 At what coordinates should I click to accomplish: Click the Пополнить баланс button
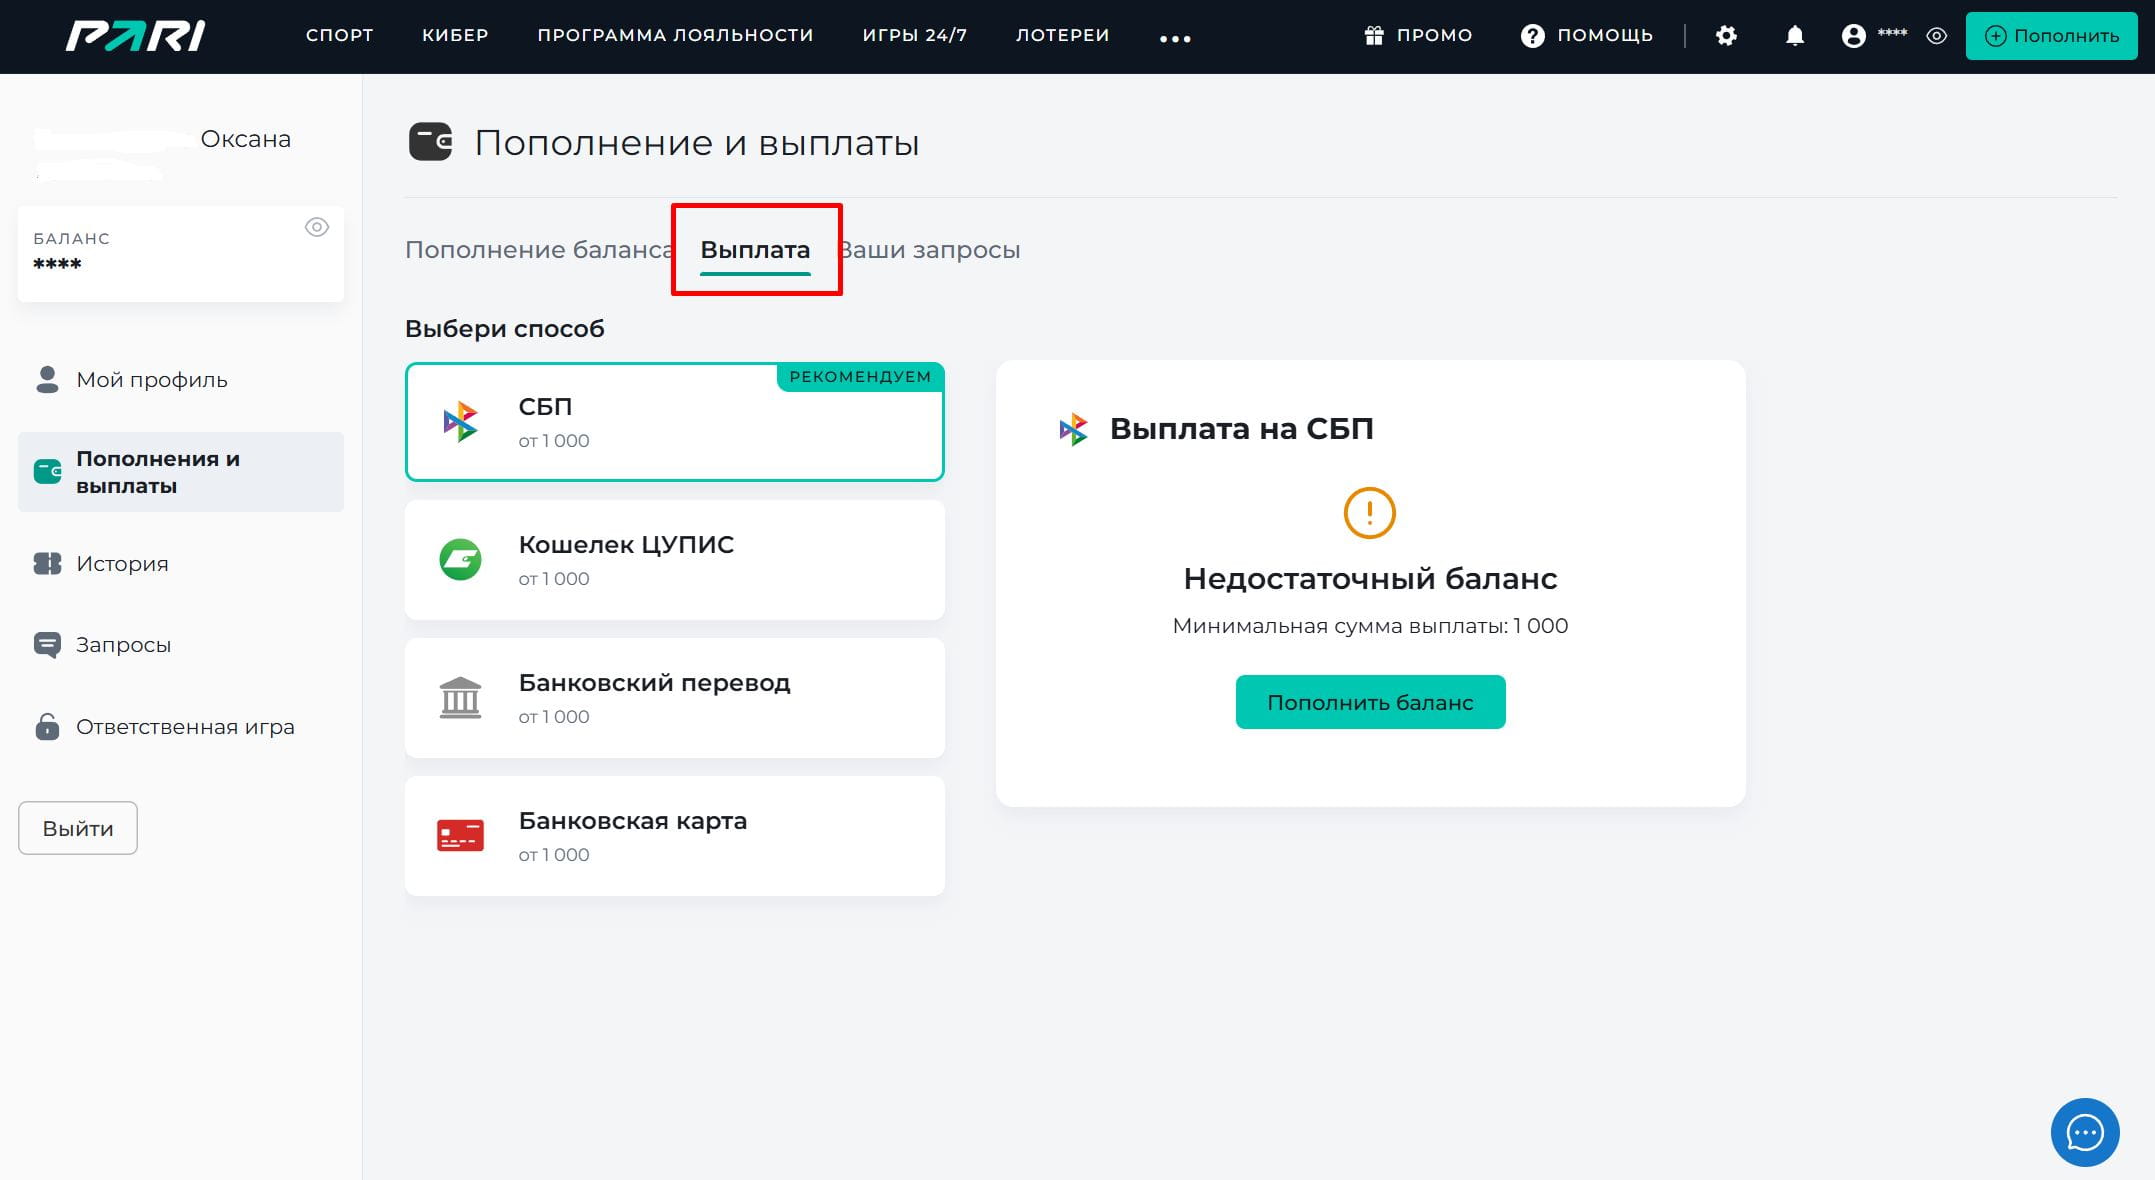coord(1370,702)
